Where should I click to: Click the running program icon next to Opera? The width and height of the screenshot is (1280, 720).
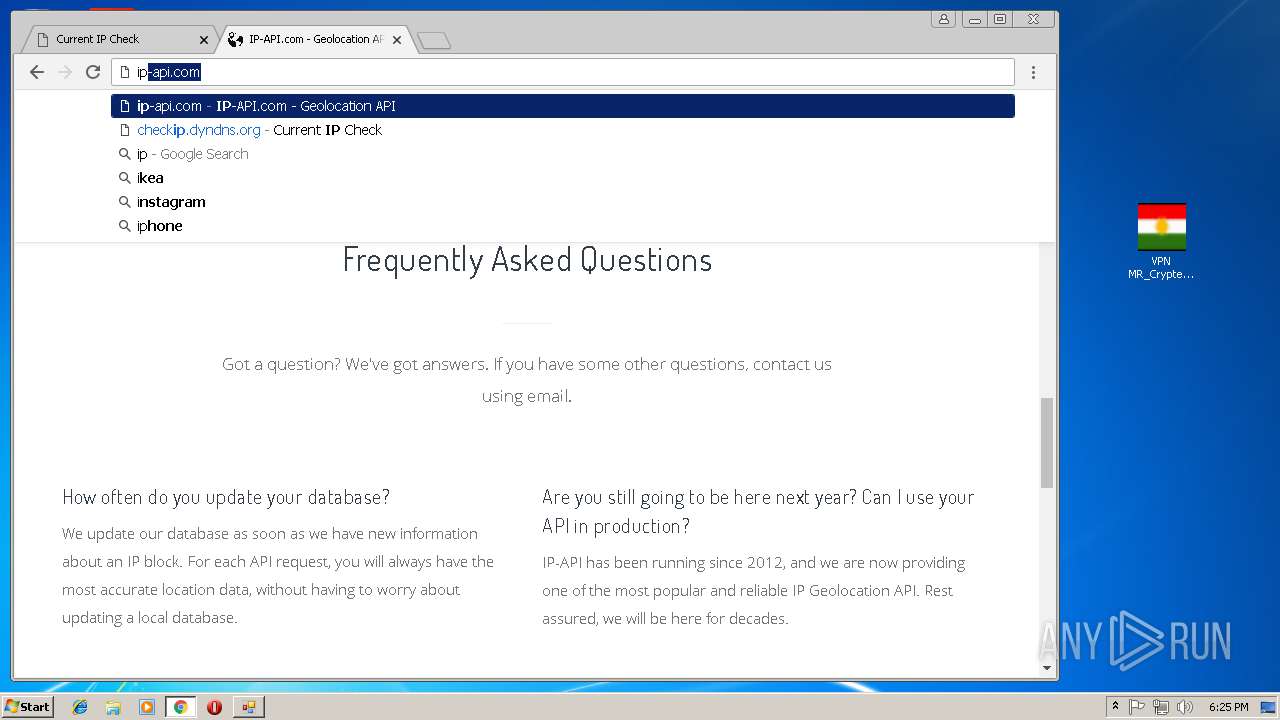click(248, 707)
